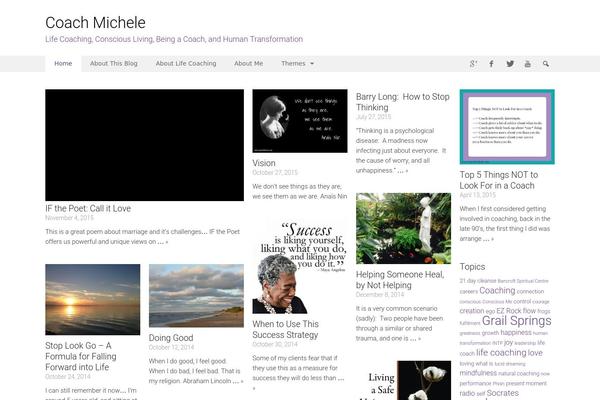Select the 'EZ Rock' topic tag

509,311
